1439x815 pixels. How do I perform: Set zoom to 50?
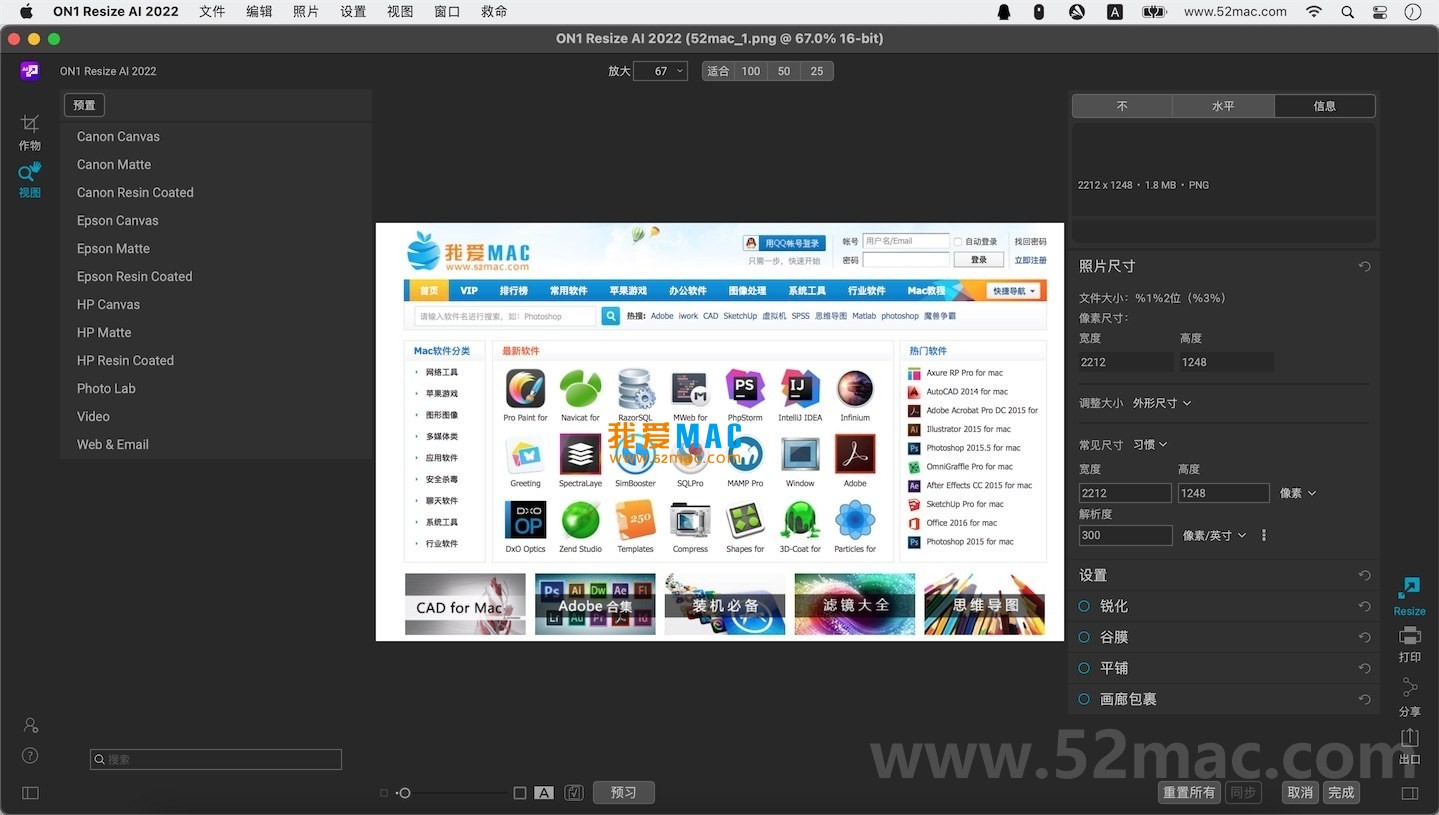point(784,71)
